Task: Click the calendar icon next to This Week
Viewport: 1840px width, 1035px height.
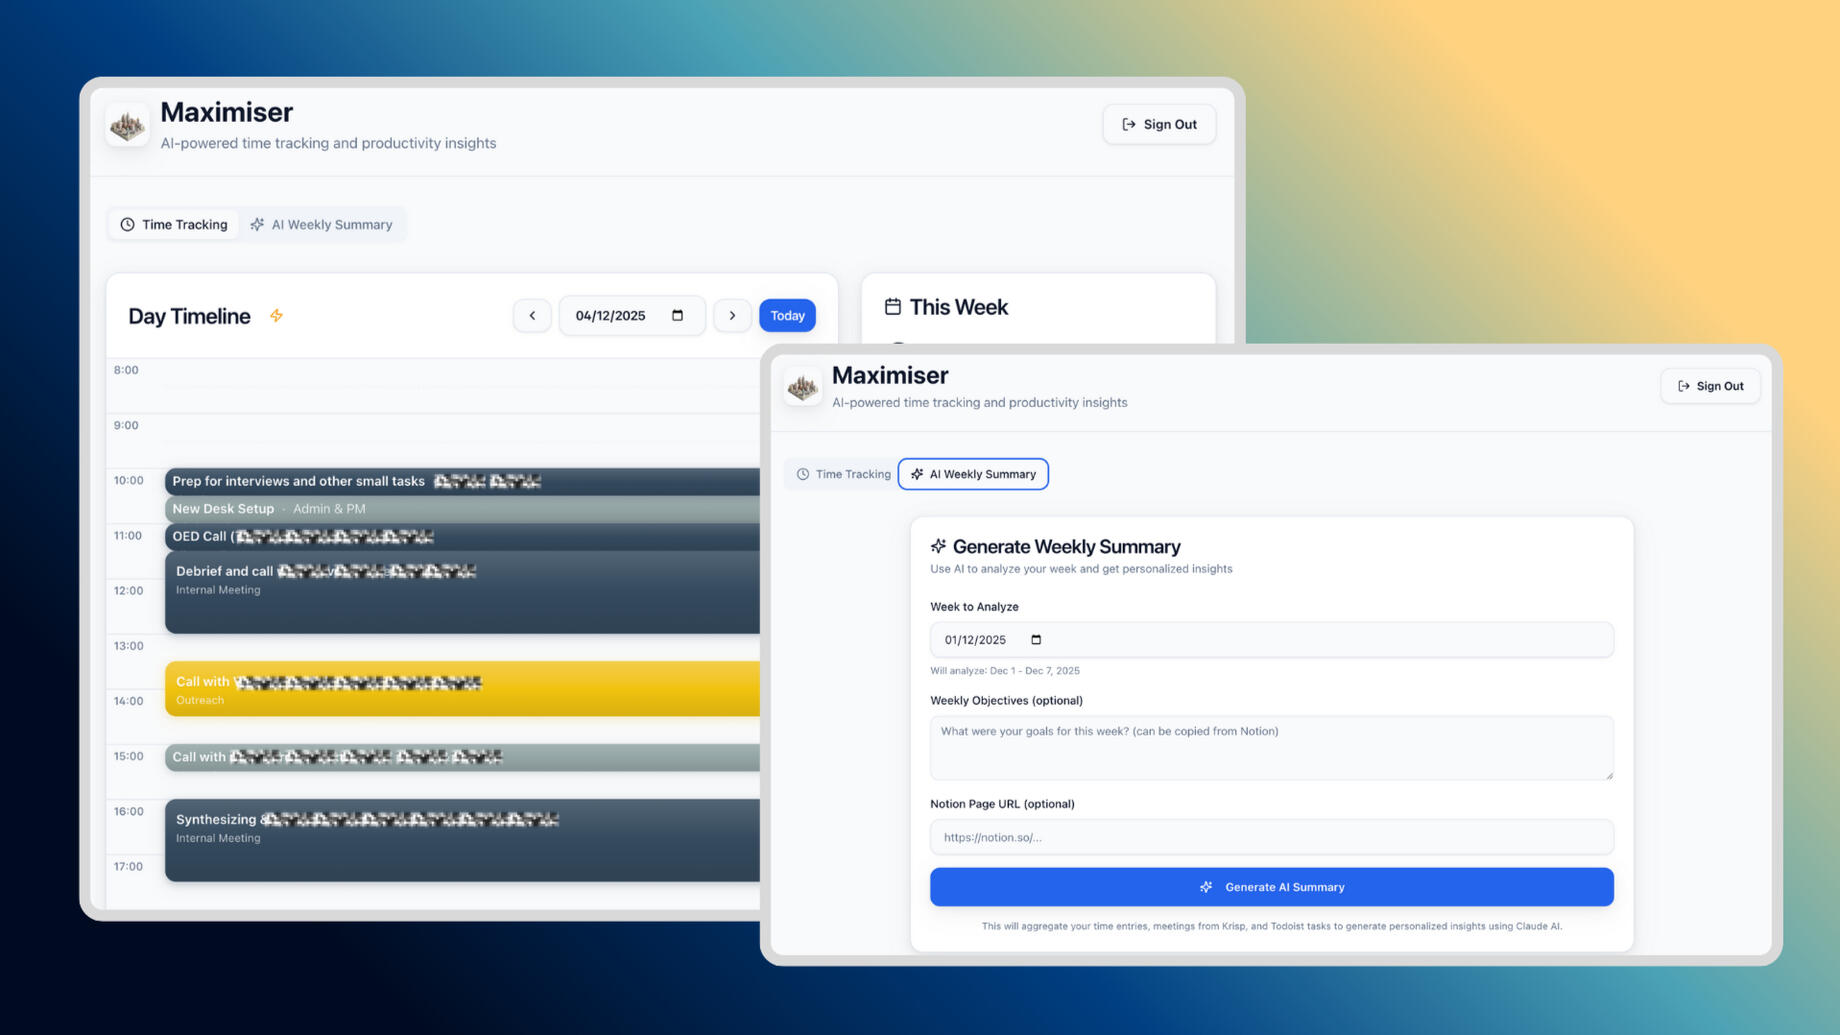Action: click(x=892, y=307)
